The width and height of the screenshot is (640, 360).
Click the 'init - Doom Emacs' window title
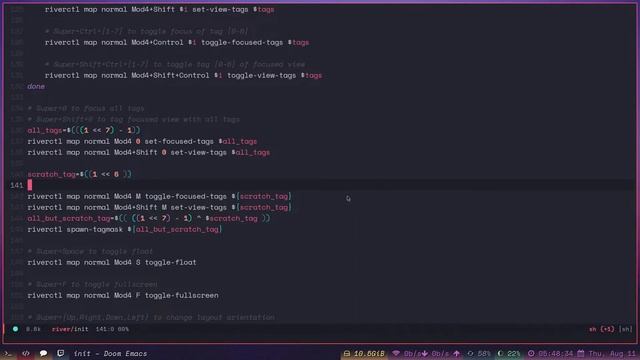pos(110,353)
